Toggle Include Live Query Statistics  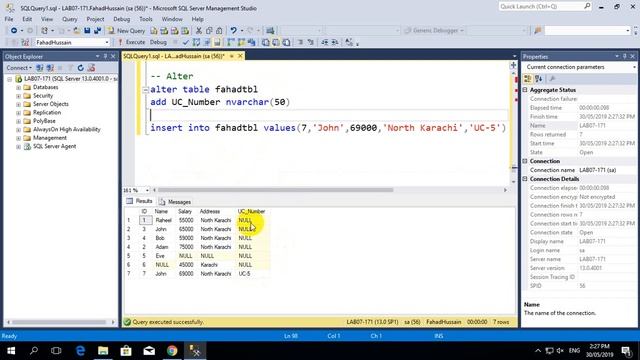pyautogui.click(x=241, y=42)
